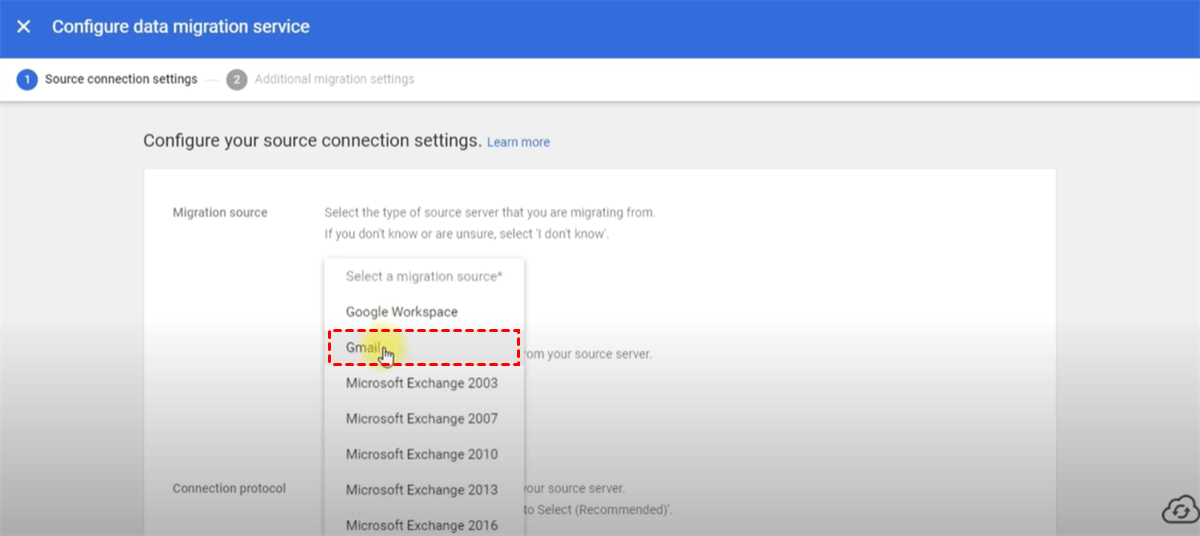Go to step 2 Additional migration settings

pyautogui.click(x=321, y=79)
